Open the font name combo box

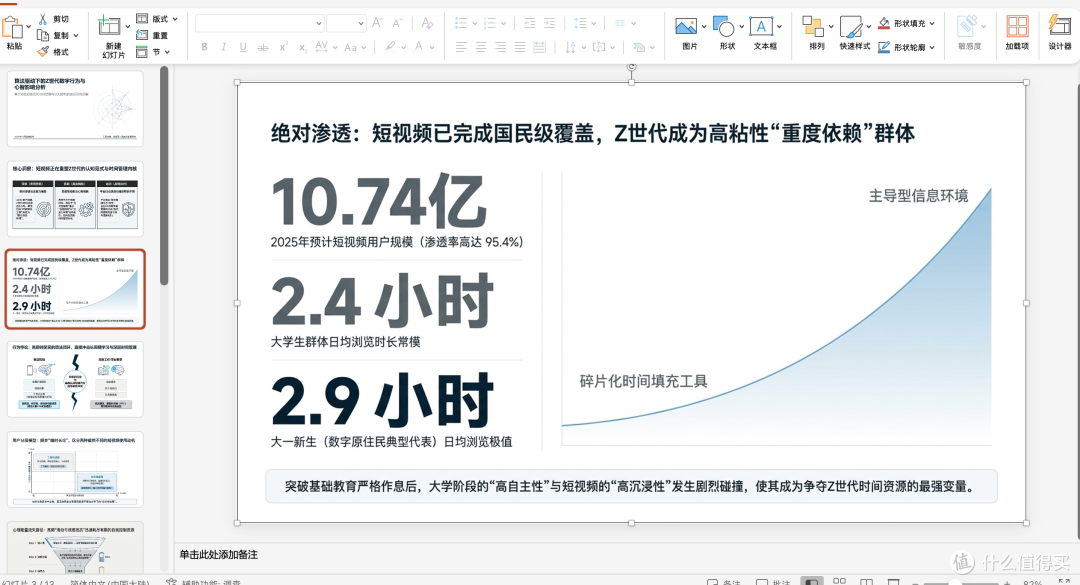(260, 23)
